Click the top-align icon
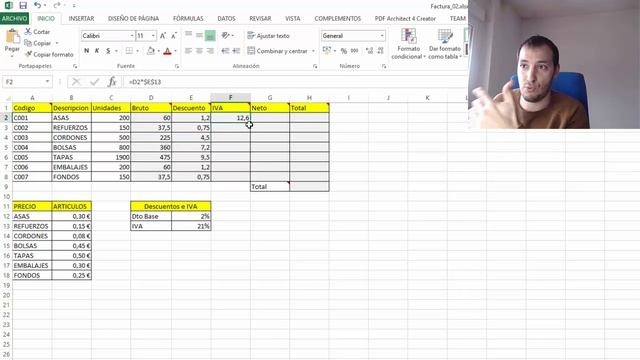Image resolution: width=640 pixels, height=360 pixels. pyautogui.click(x=188, y=36)
